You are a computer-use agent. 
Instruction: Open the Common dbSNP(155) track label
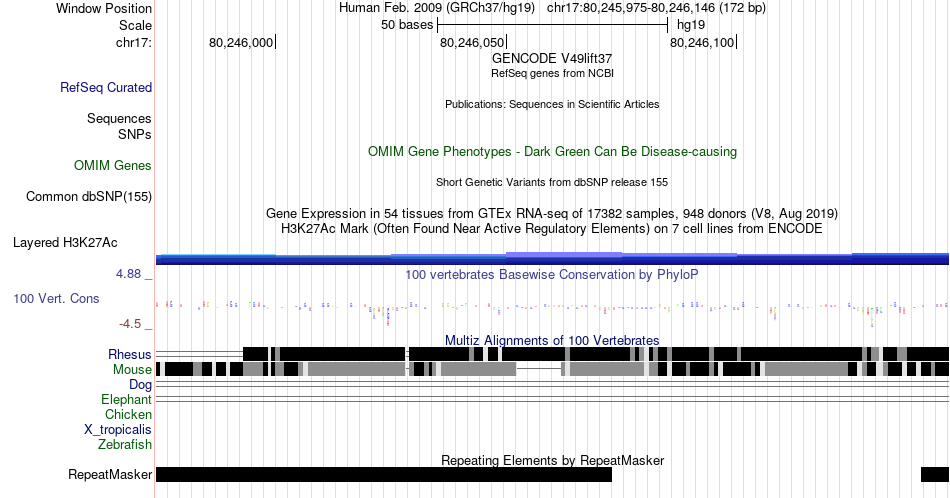88,196
